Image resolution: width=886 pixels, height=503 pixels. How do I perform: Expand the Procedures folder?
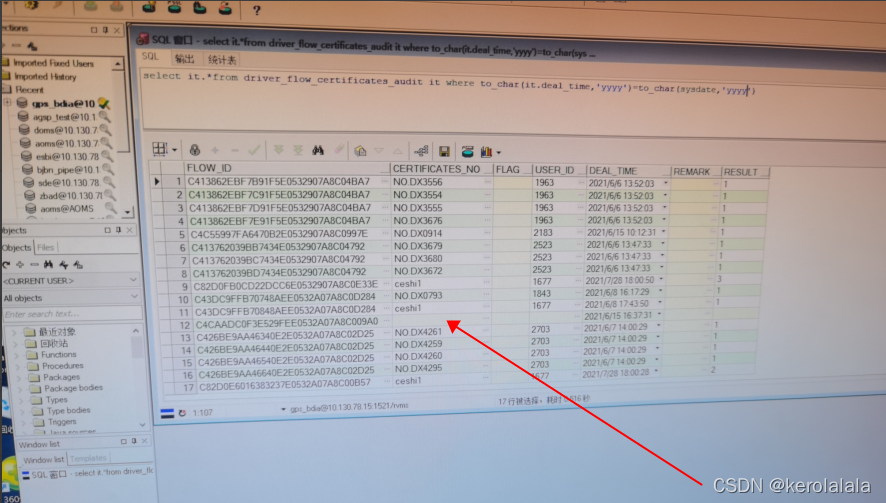coord(17,366)
